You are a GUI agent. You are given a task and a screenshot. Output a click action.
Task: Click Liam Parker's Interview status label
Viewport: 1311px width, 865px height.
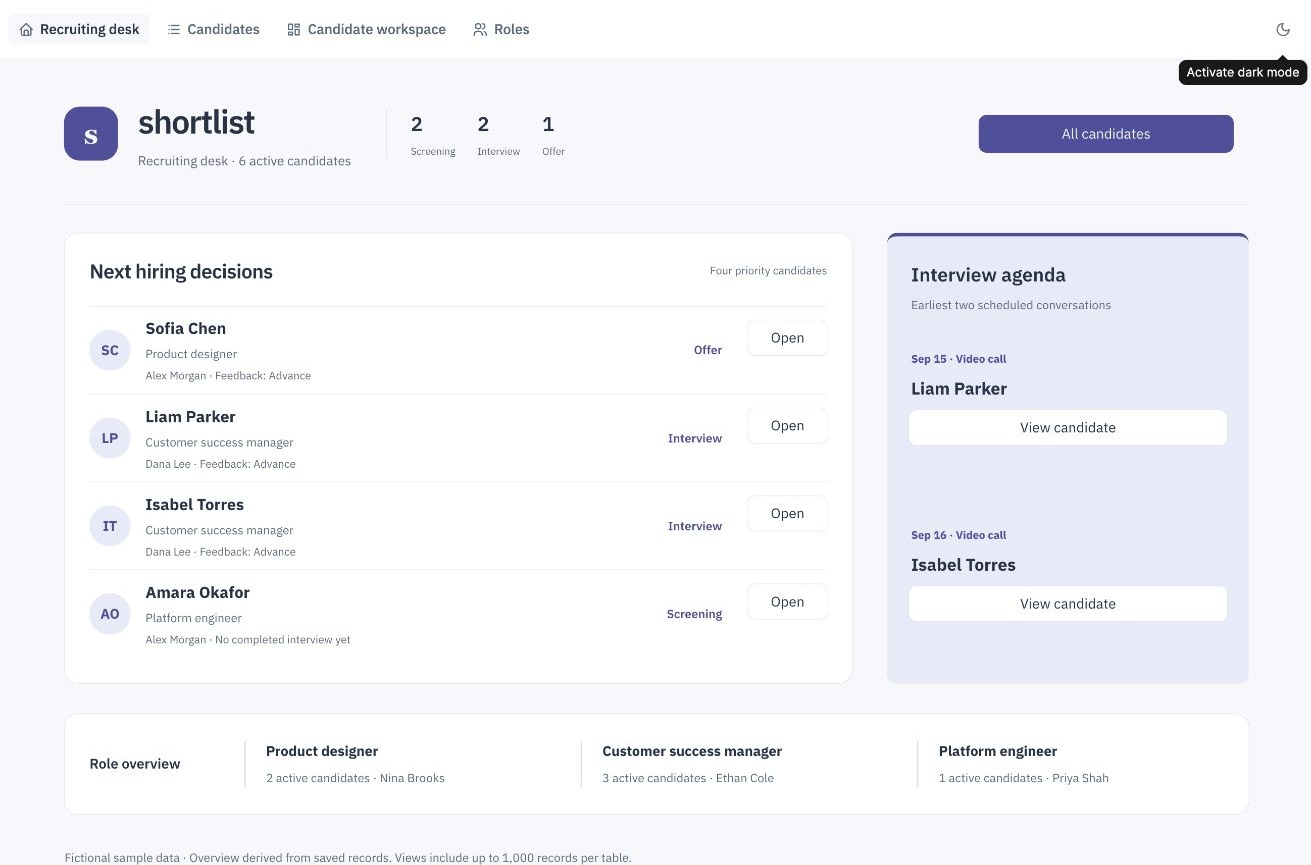click(x=695, y=438)
